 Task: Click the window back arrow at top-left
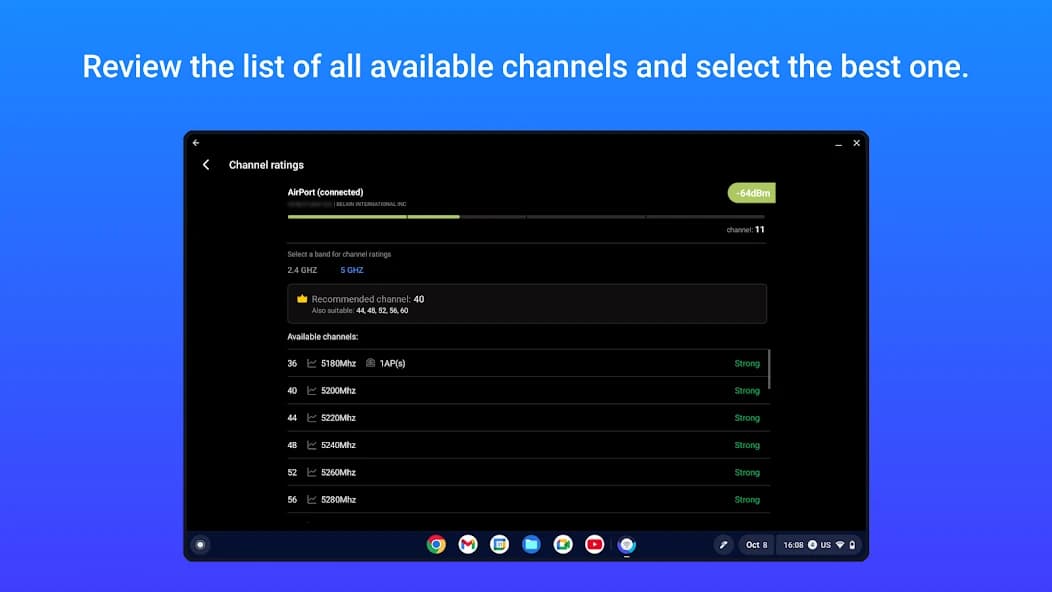click(x=196, y=143)
